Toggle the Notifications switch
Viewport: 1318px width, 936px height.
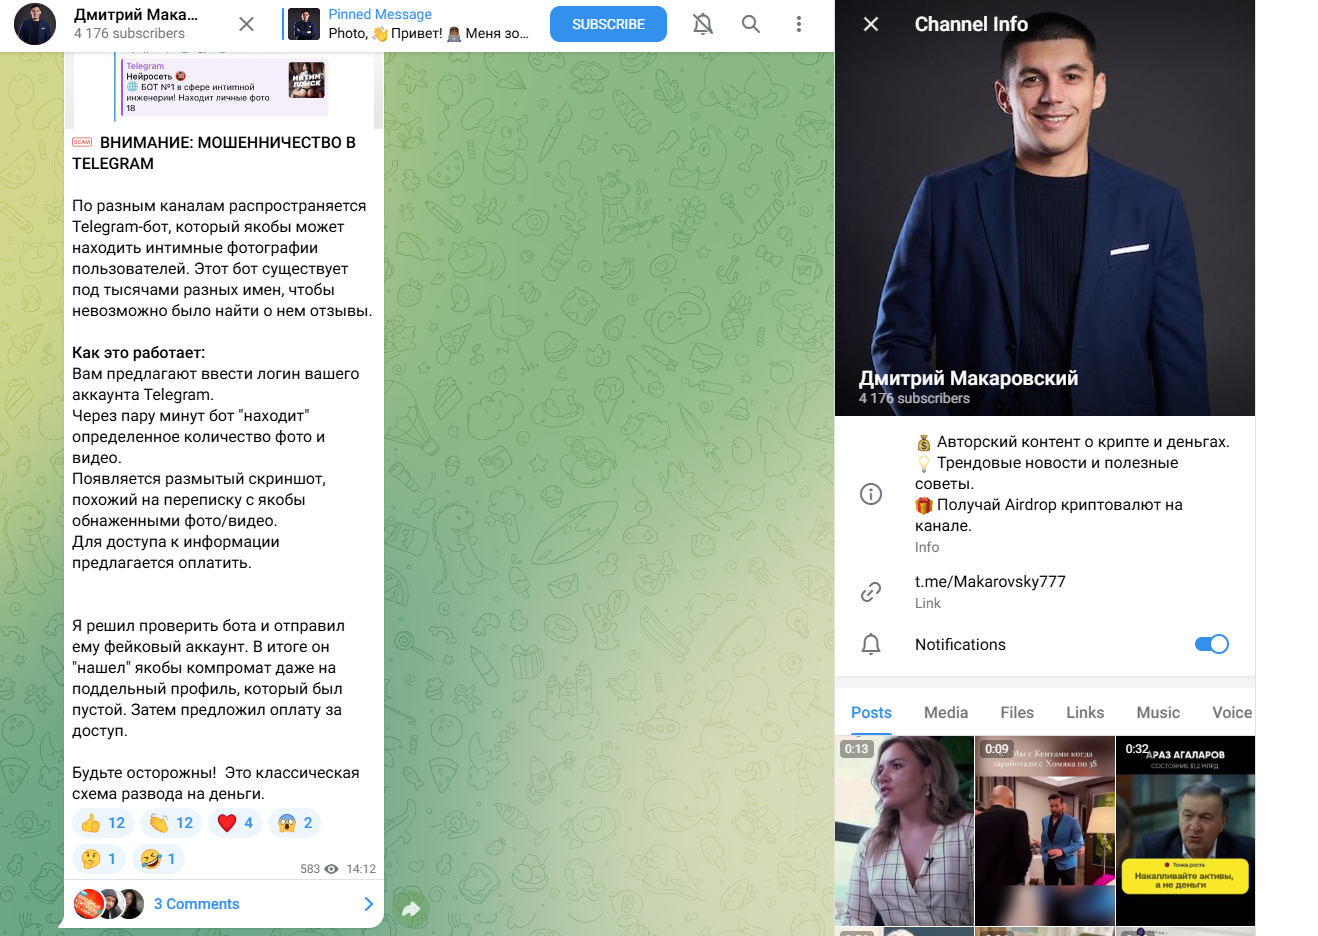click(1212, 644)
